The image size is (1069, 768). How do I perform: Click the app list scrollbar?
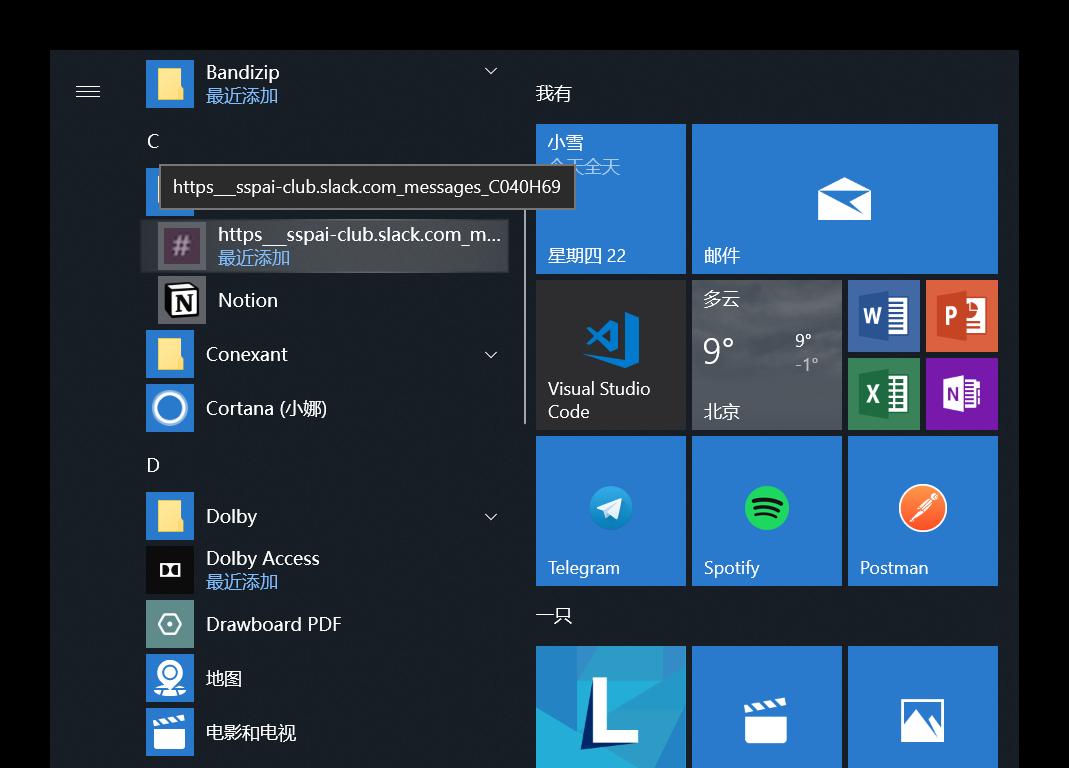tap(525, 317)
